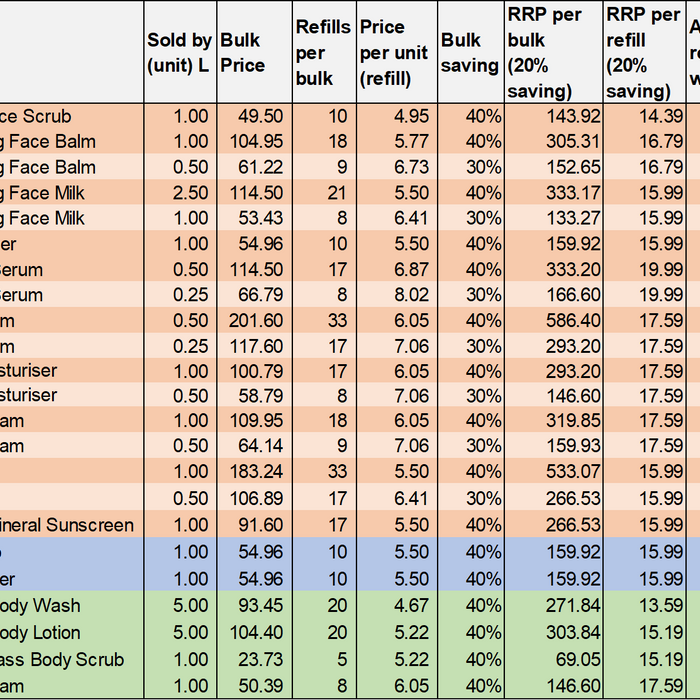Click the Bulk saving column header

pyautogui.click(x=469, y=52)
